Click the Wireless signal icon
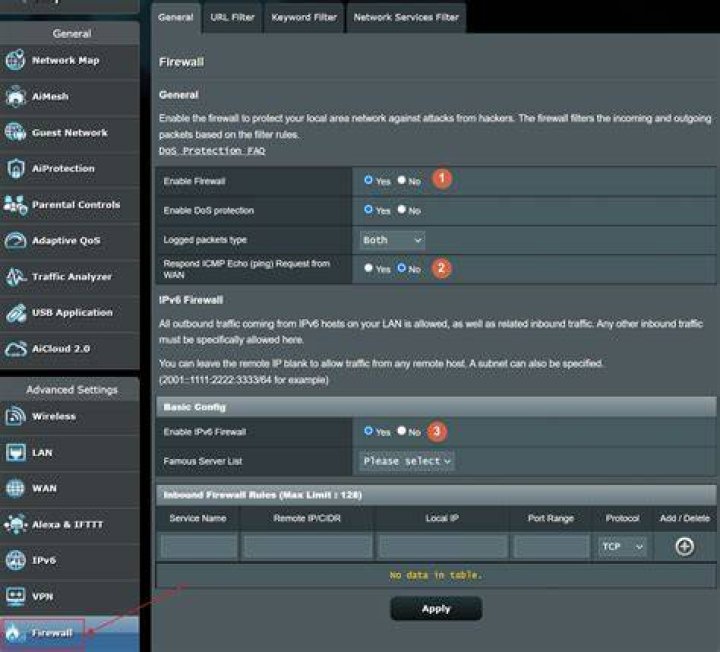 click(15, 416)
